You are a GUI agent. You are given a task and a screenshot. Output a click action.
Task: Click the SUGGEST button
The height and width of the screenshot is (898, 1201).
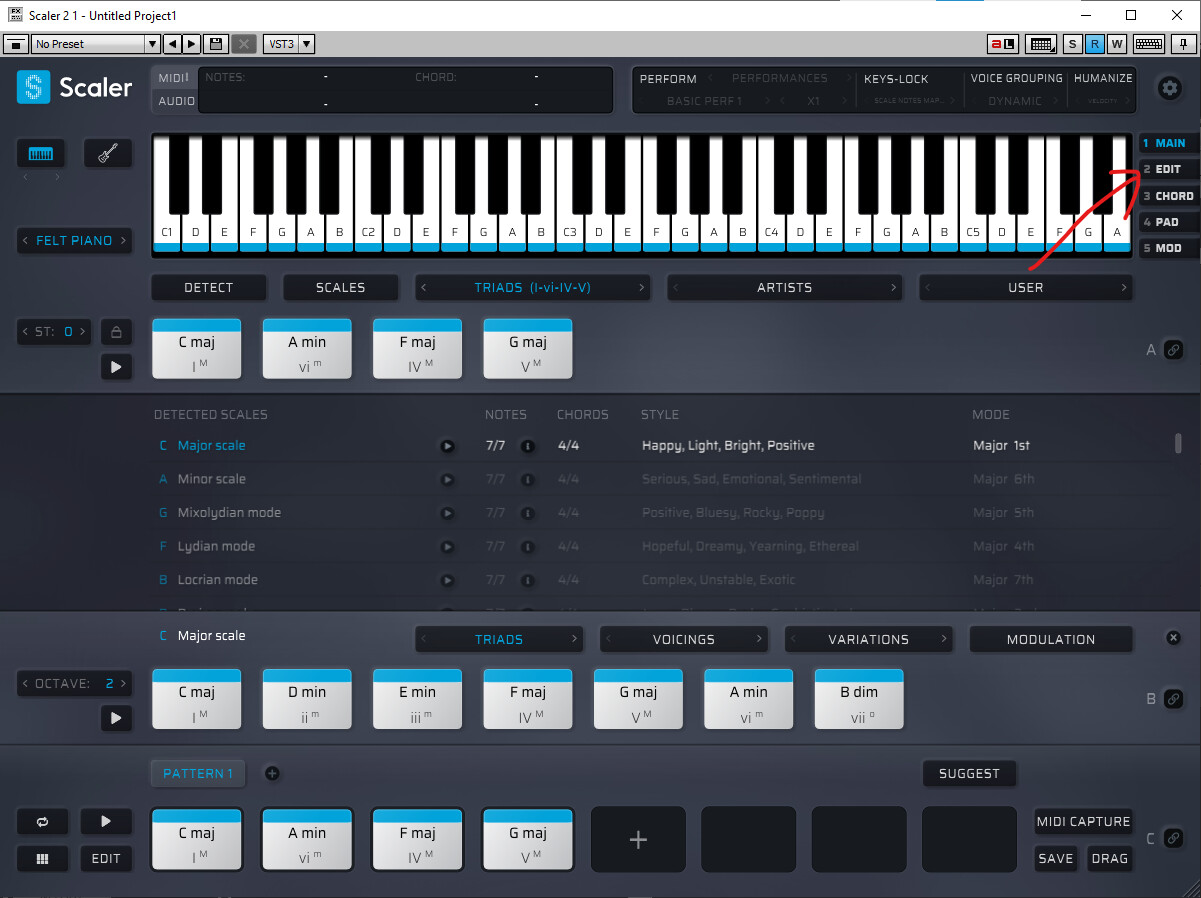[x=968, y=773]
